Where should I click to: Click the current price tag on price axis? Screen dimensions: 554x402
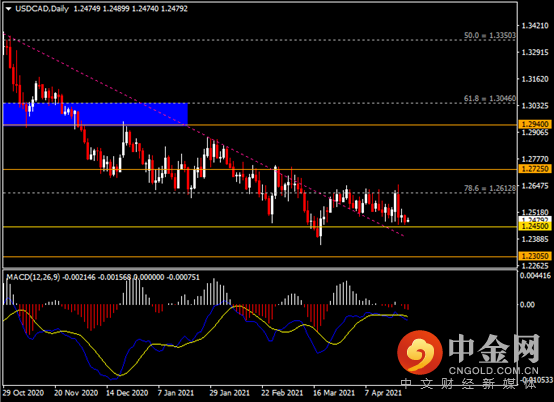tap(535, 220)
